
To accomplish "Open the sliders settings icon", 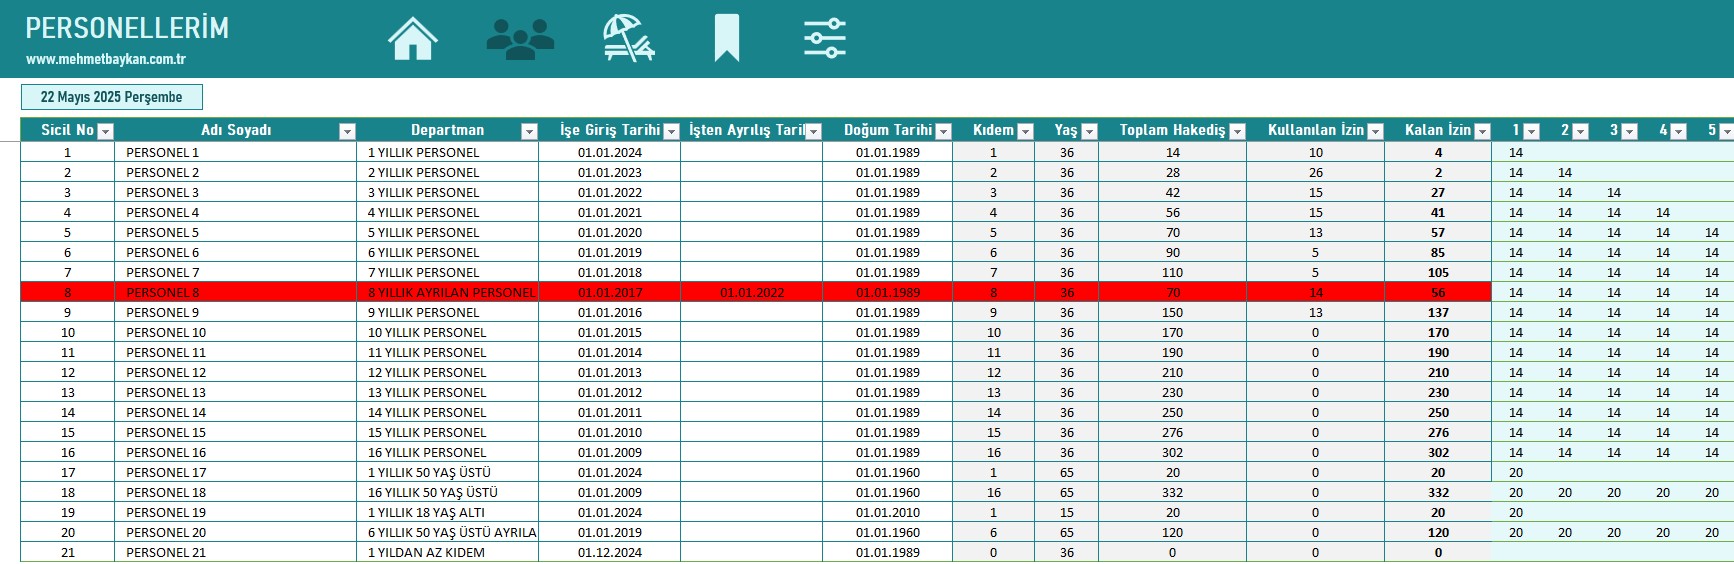I will 825,38.
